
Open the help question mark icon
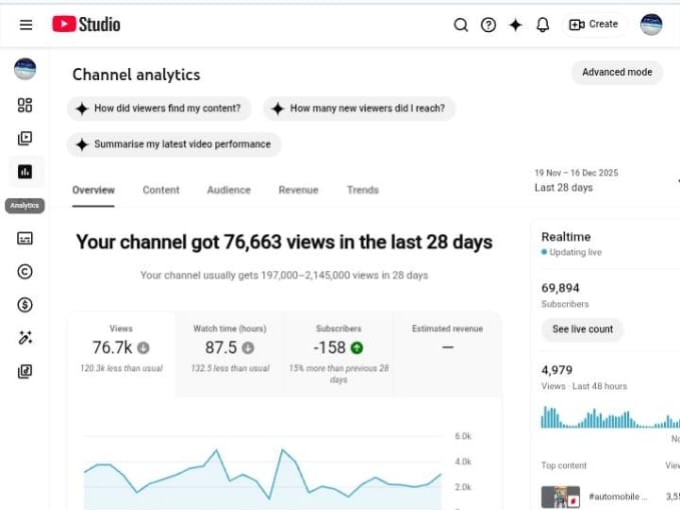point(488,25)
